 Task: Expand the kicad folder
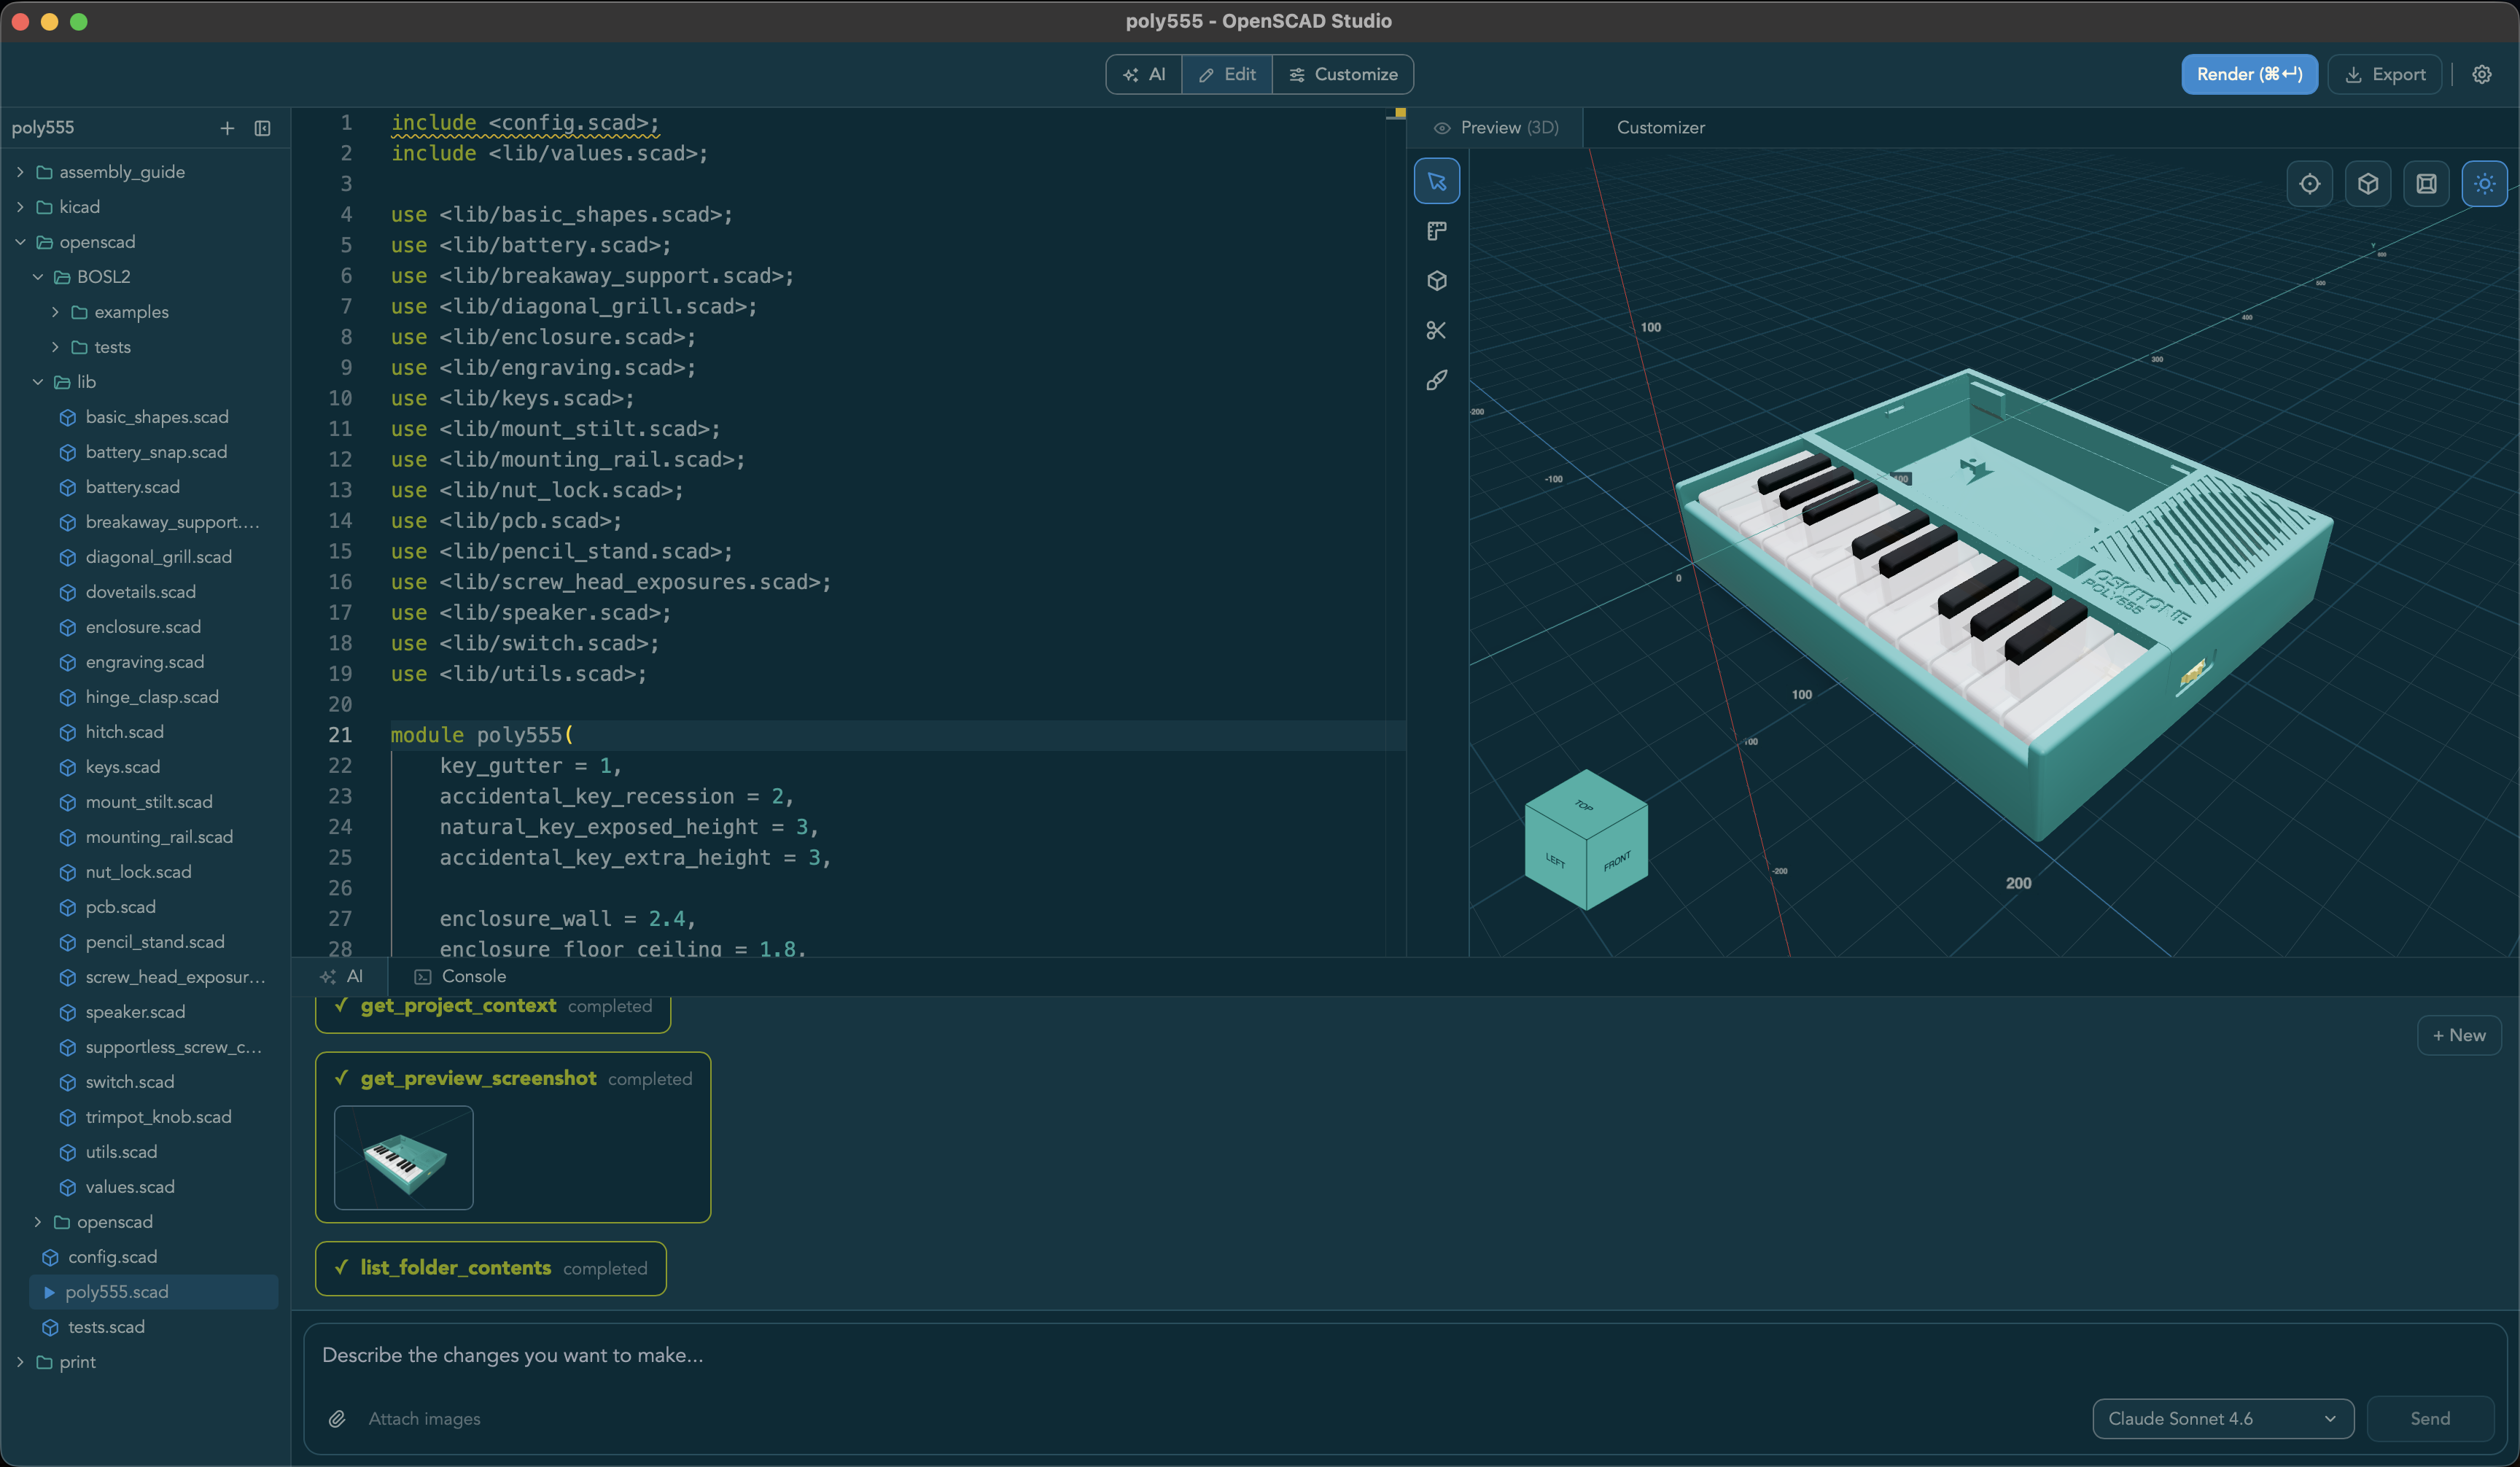[20, 207]
